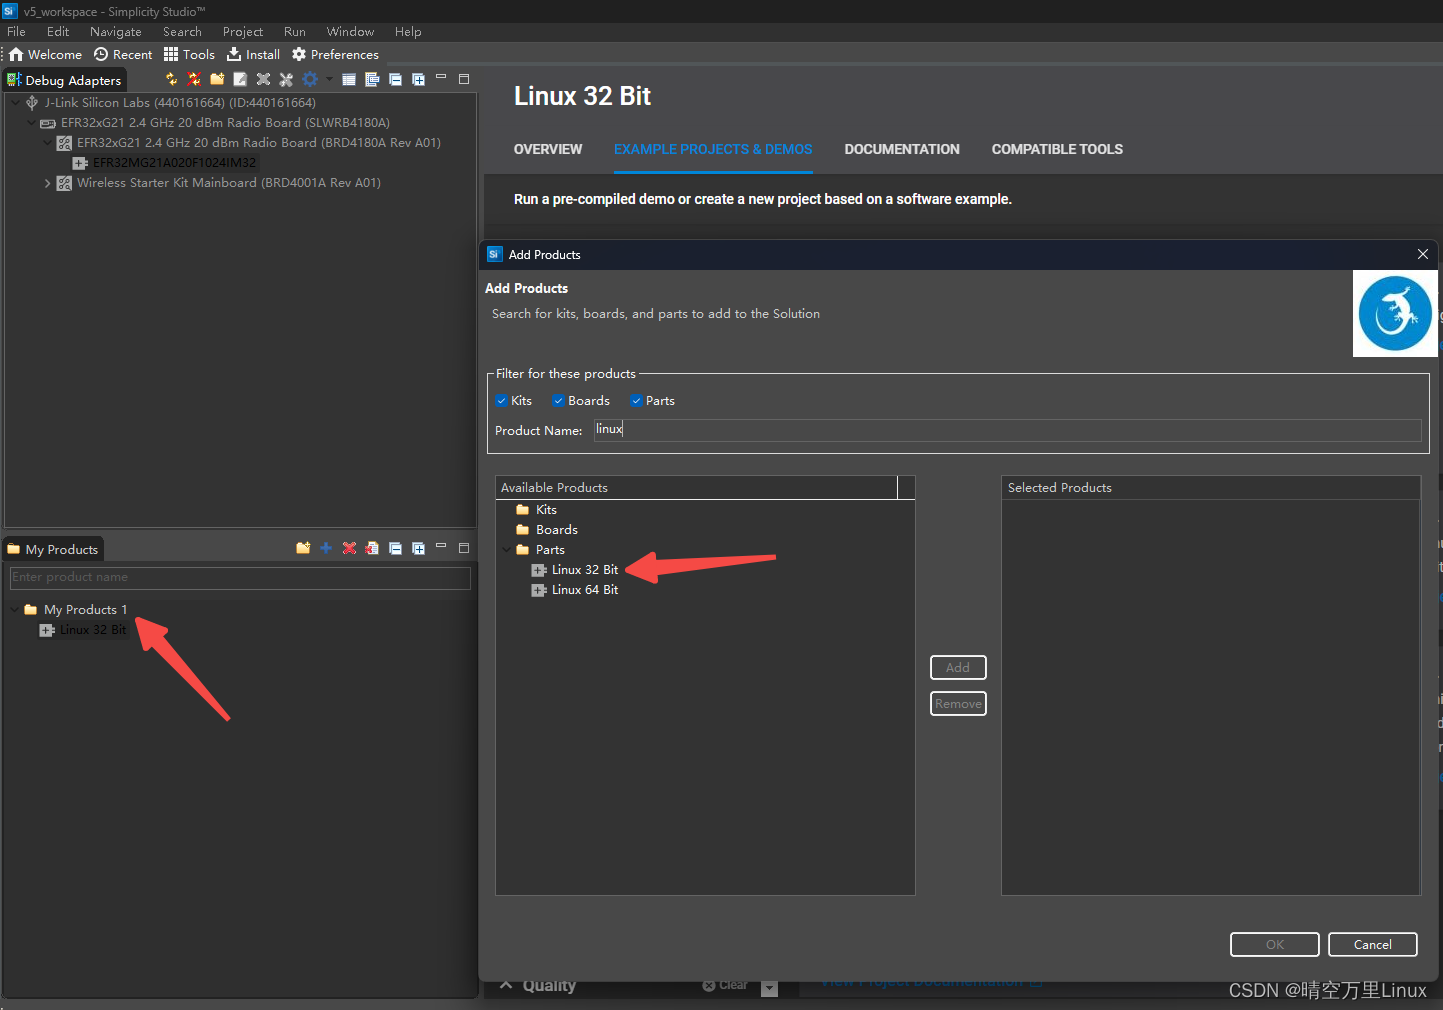Click the My Products panel tab
1443x1010 pixels.
pos(53,549)
